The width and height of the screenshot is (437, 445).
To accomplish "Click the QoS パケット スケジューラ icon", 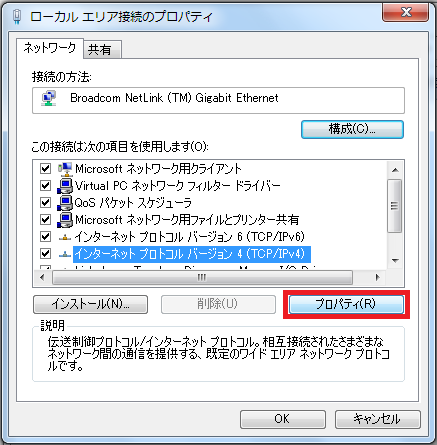I will pos(65,203).
